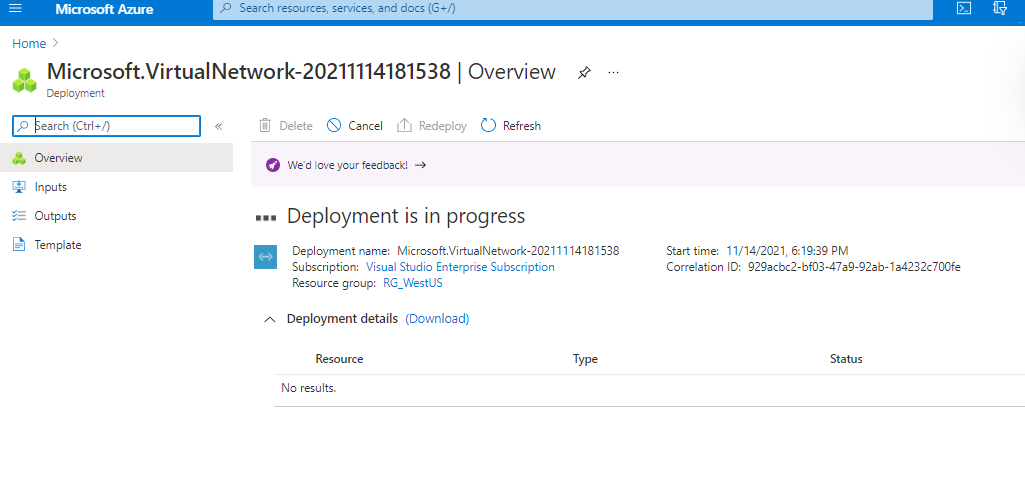Collapse the Deployment details section

[x=269, y=319]
